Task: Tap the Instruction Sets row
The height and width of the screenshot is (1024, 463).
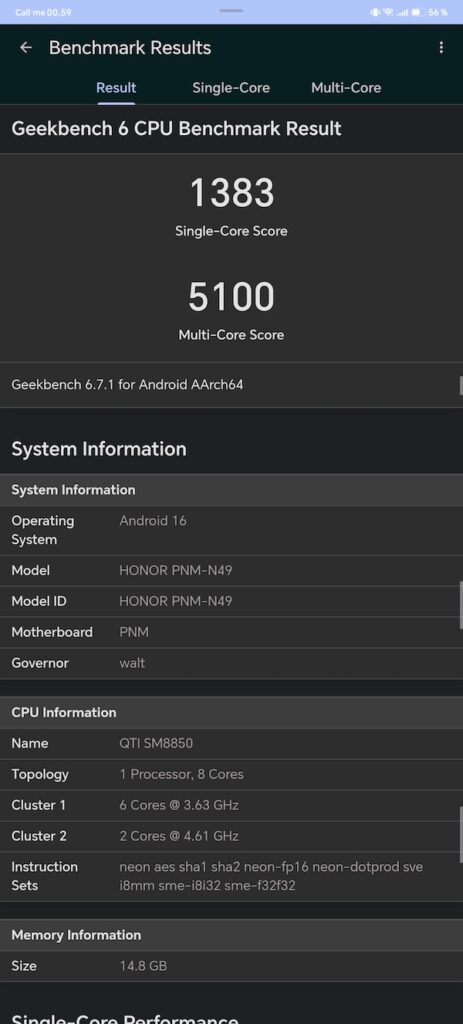Action: pyautogui.click(x=231, y=876)
